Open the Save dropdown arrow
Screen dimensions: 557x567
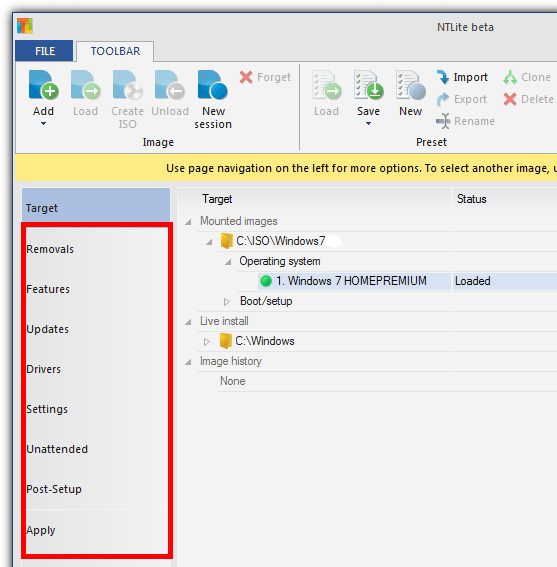click(368, 124)
